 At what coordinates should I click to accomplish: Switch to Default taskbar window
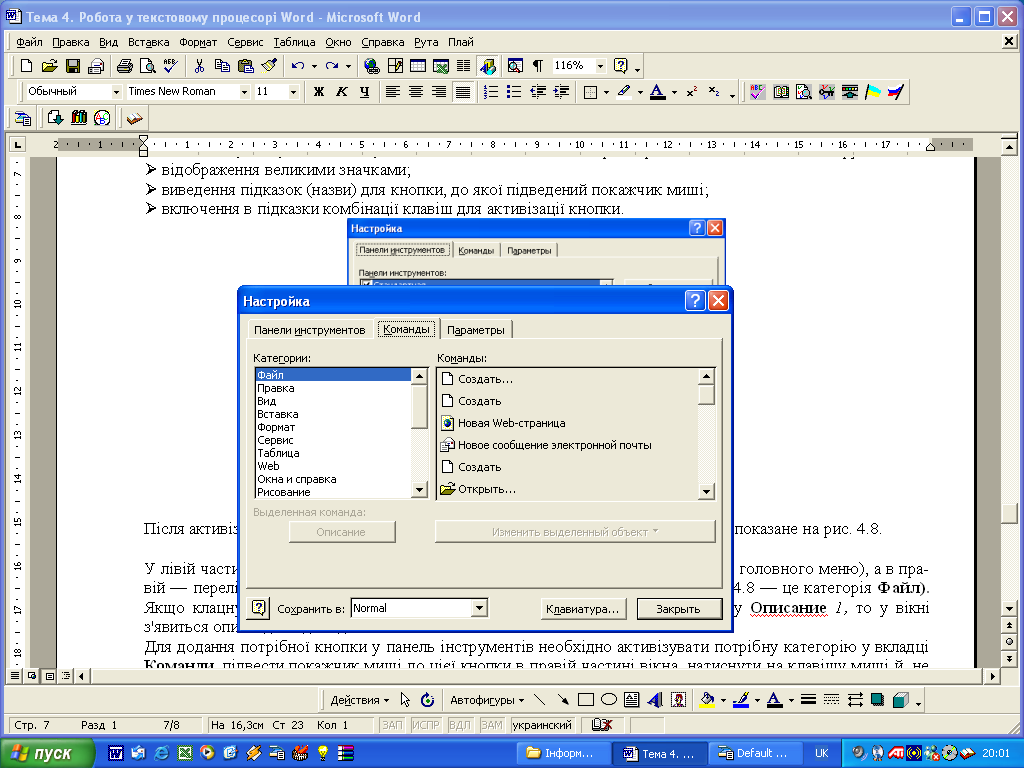tap(755, 753)
